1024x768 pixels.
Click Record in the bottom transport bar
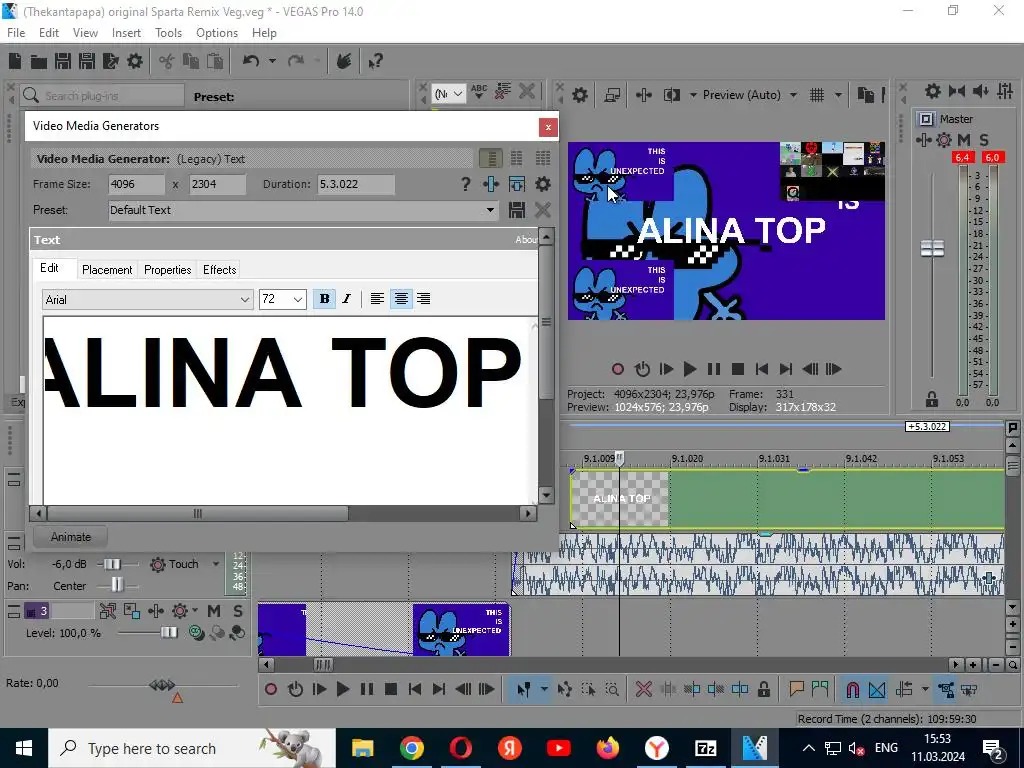pyautogui.click(x=271, y=689)
